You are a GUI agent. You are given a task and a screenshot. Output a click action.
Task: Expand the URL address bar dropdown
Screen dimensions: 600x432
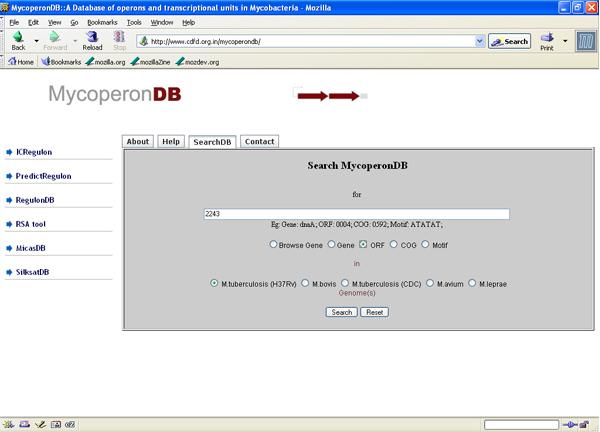[480, 41]
